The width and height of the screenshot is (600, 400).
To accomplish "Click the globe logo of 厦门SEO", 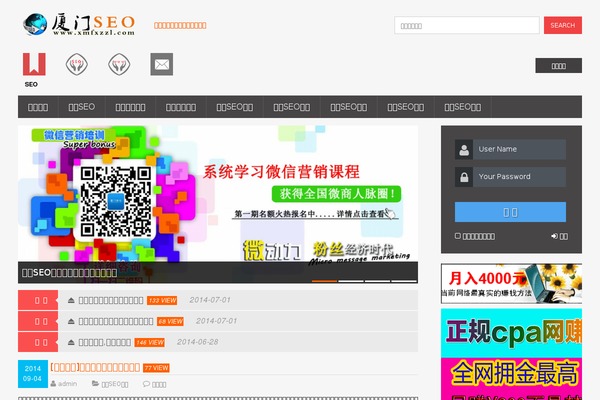I will (x=35, y=24).
